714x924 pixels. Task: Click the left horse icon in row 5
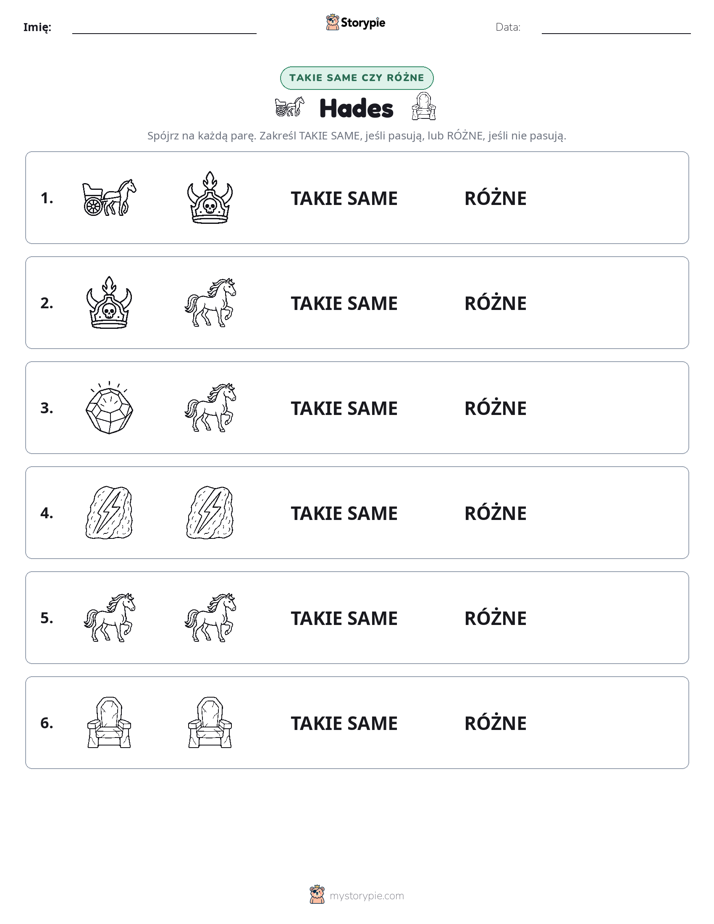pos(109,618)
